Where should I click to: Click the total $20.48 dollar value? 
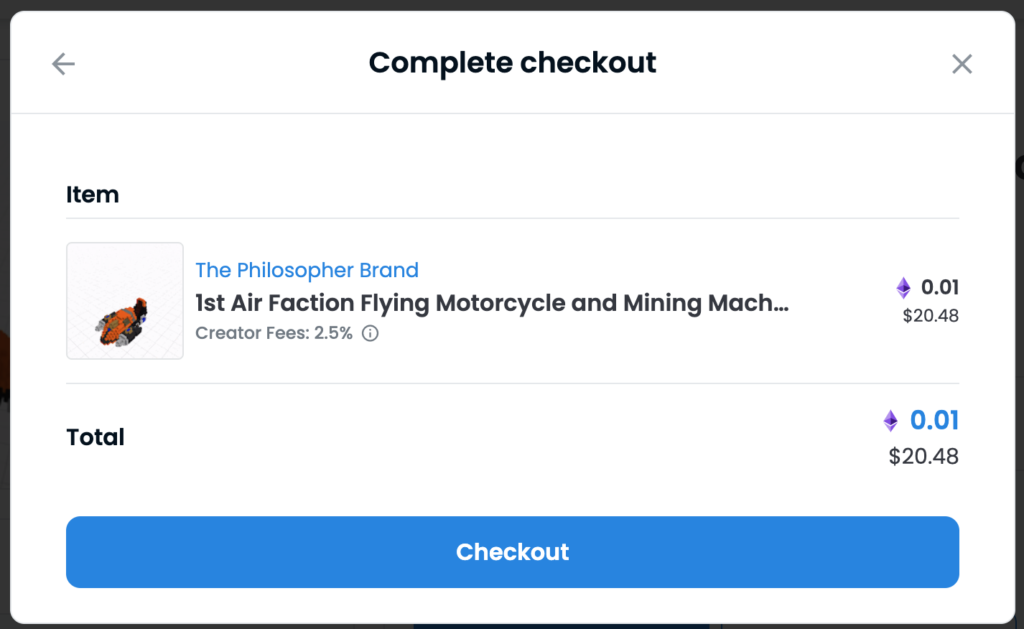tap(923, 456)
